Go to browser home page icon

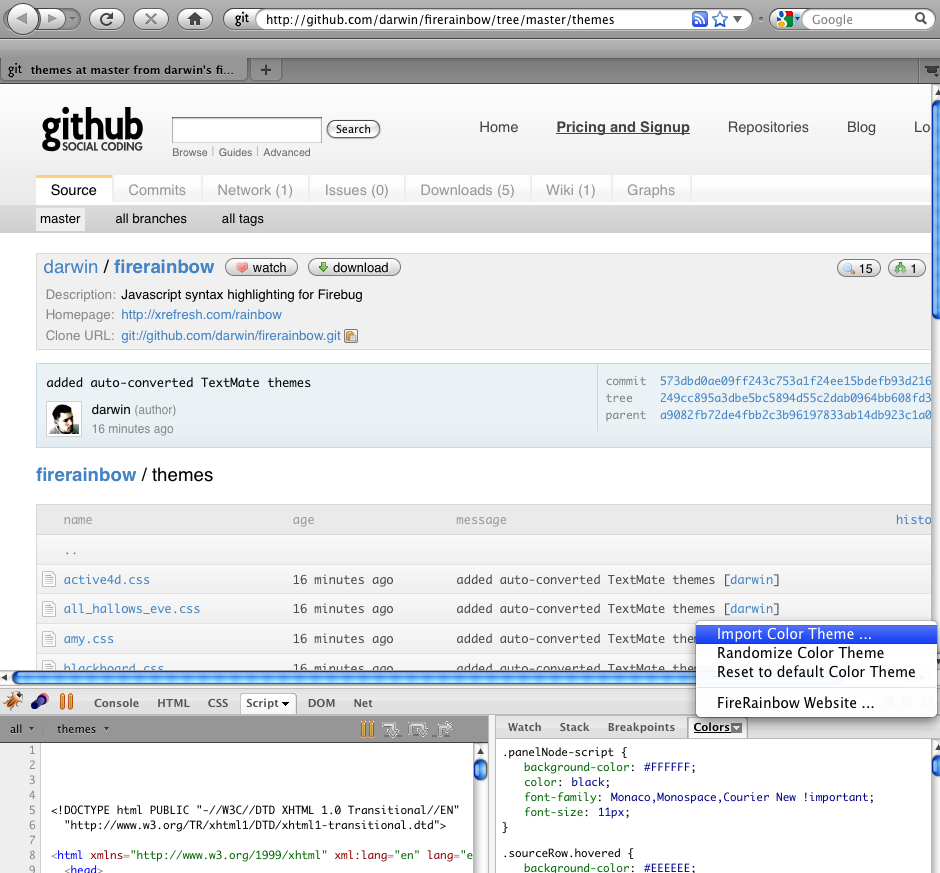196,18
